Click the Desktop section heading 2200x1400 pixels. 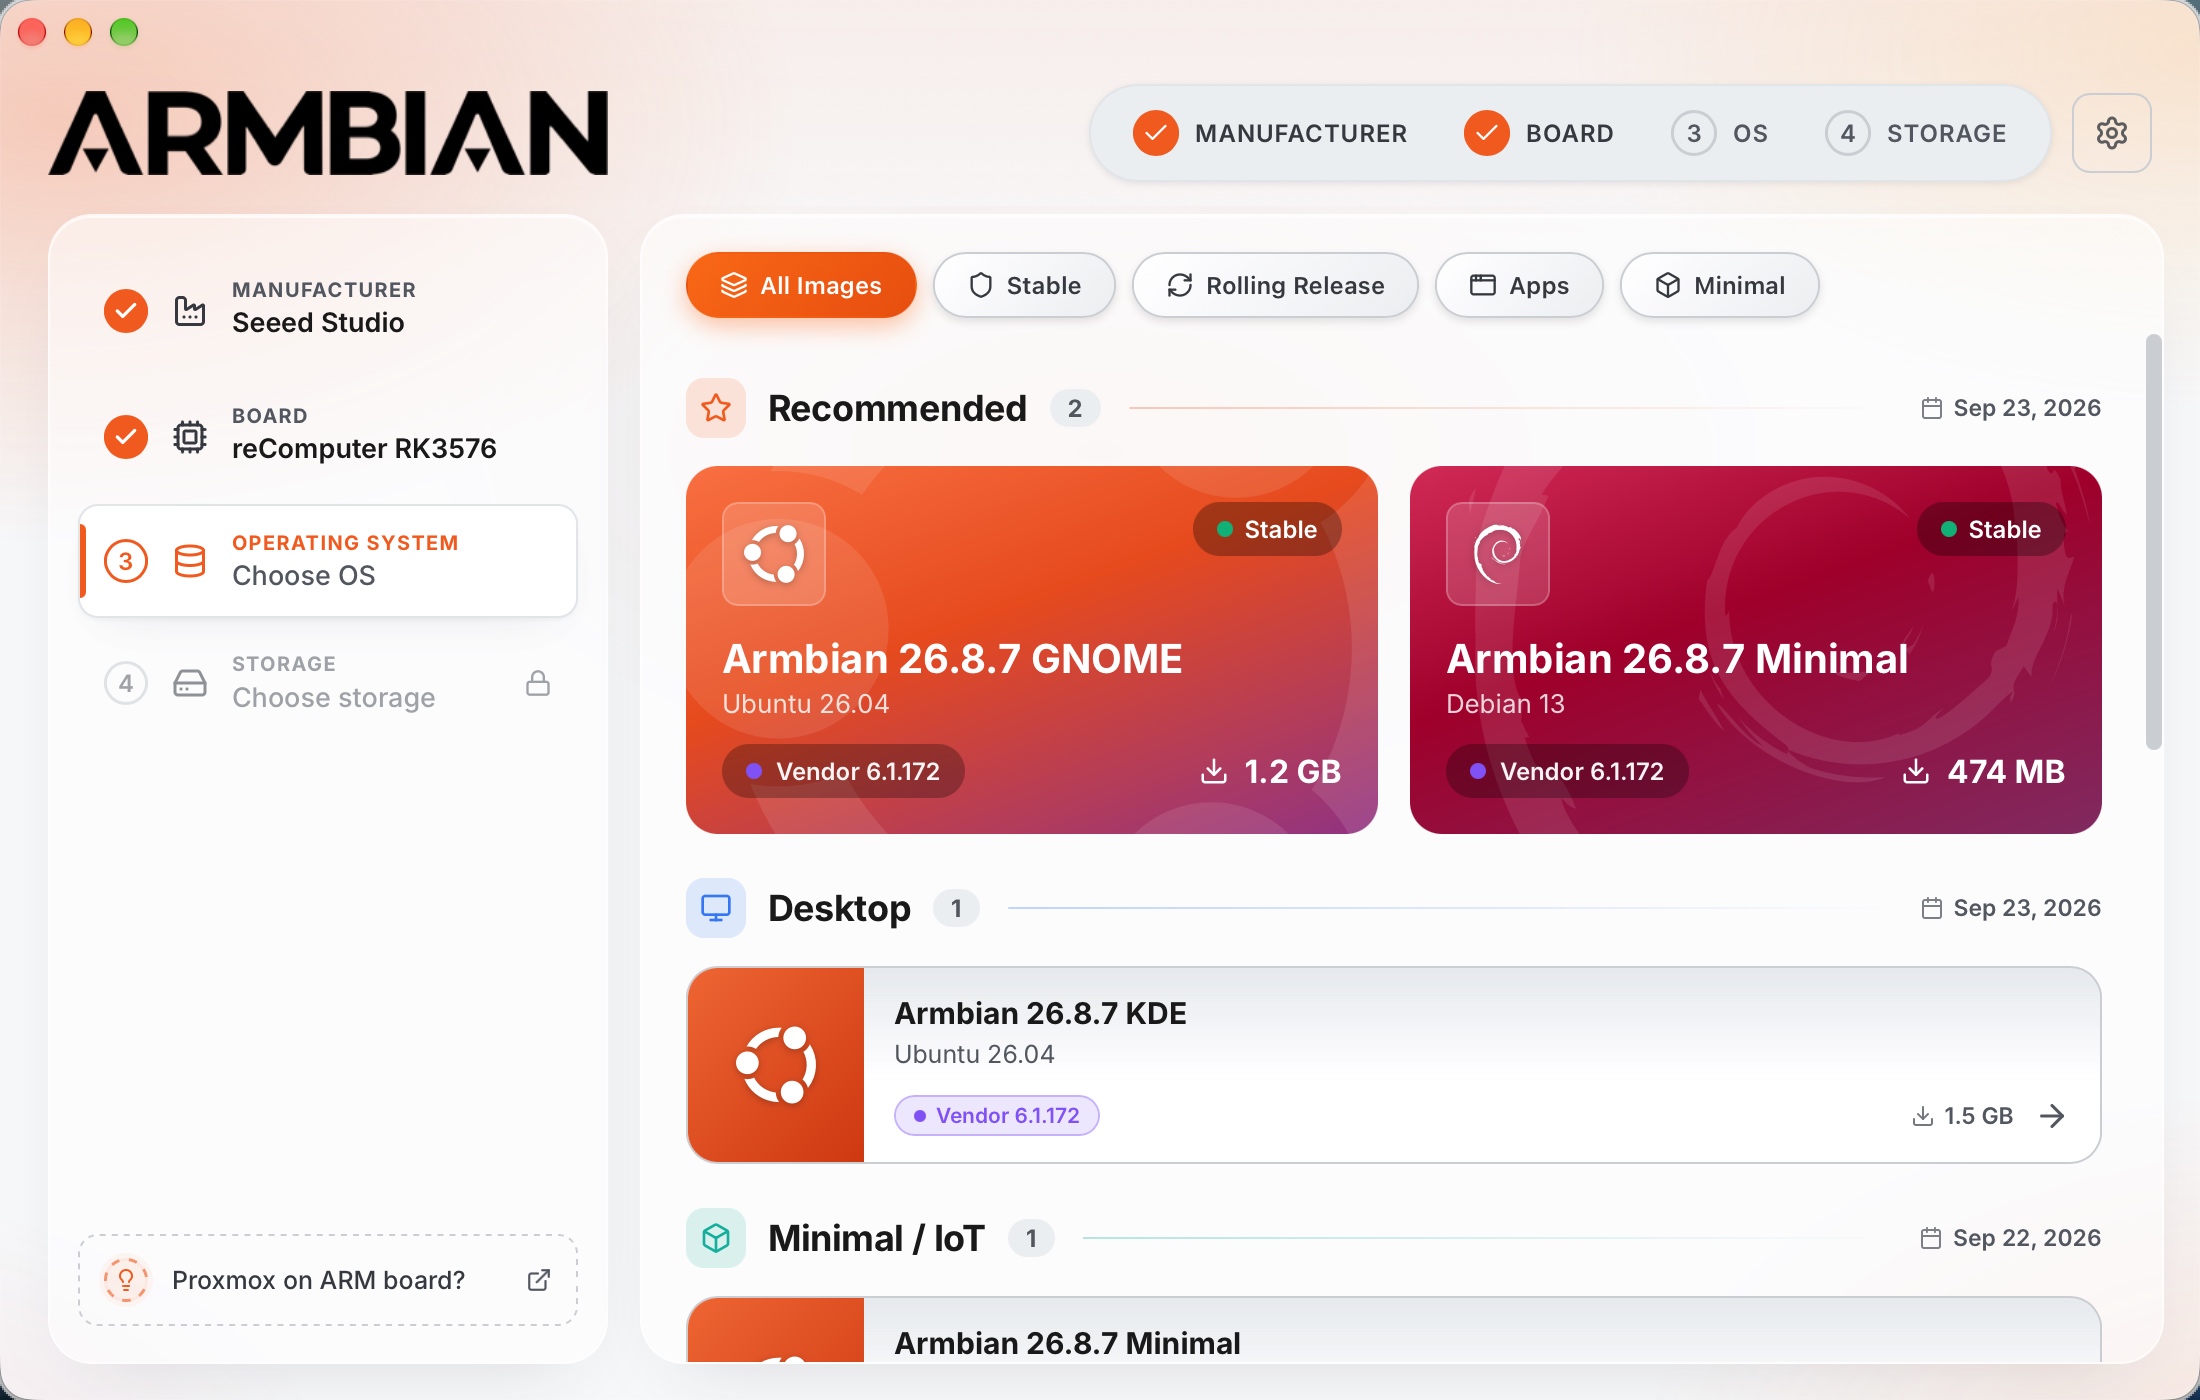coord(839,908)
